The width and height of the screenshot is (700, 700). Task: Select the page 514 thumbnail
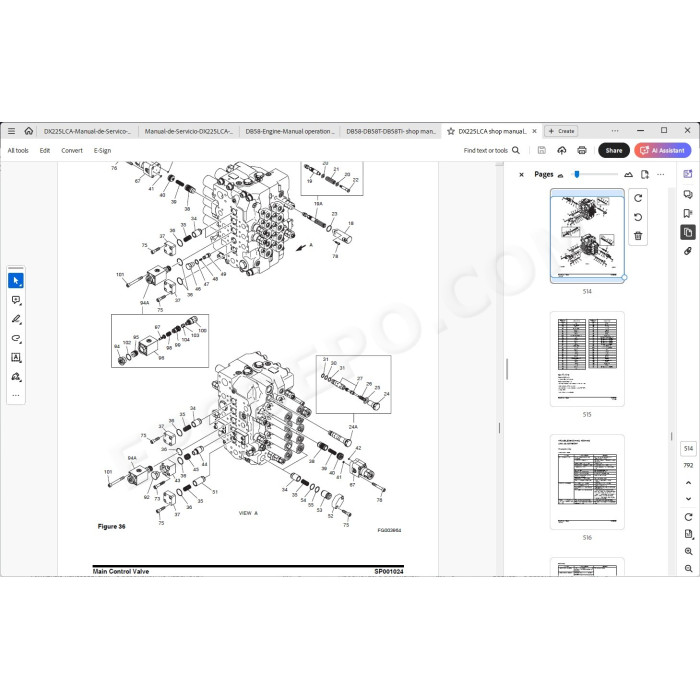[x=587, y=236]
